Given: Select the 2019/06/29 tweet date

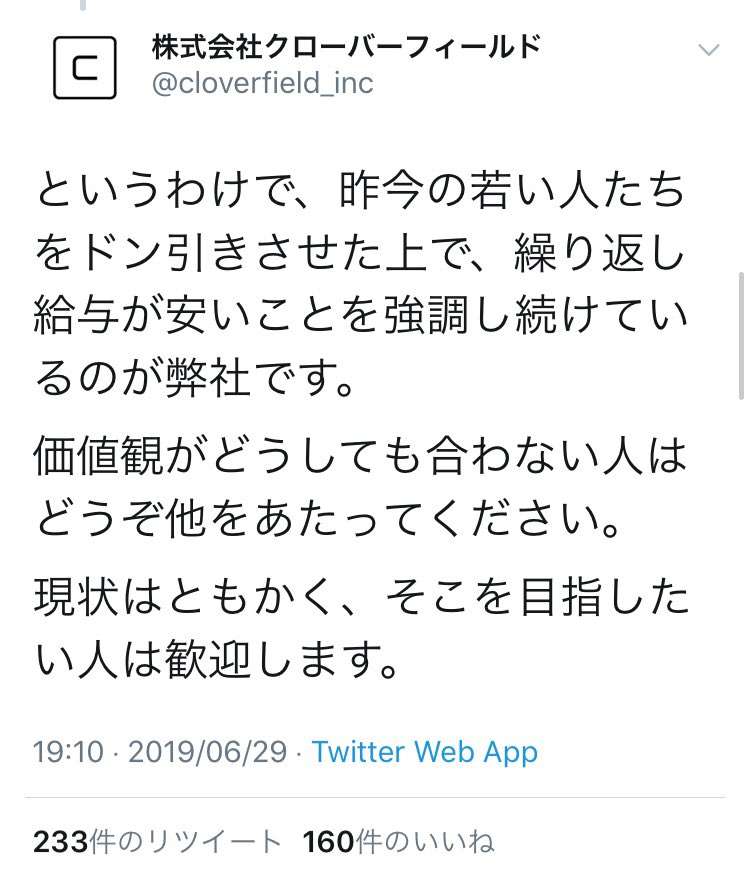Looking at the screenshot, I should (208, 752).
